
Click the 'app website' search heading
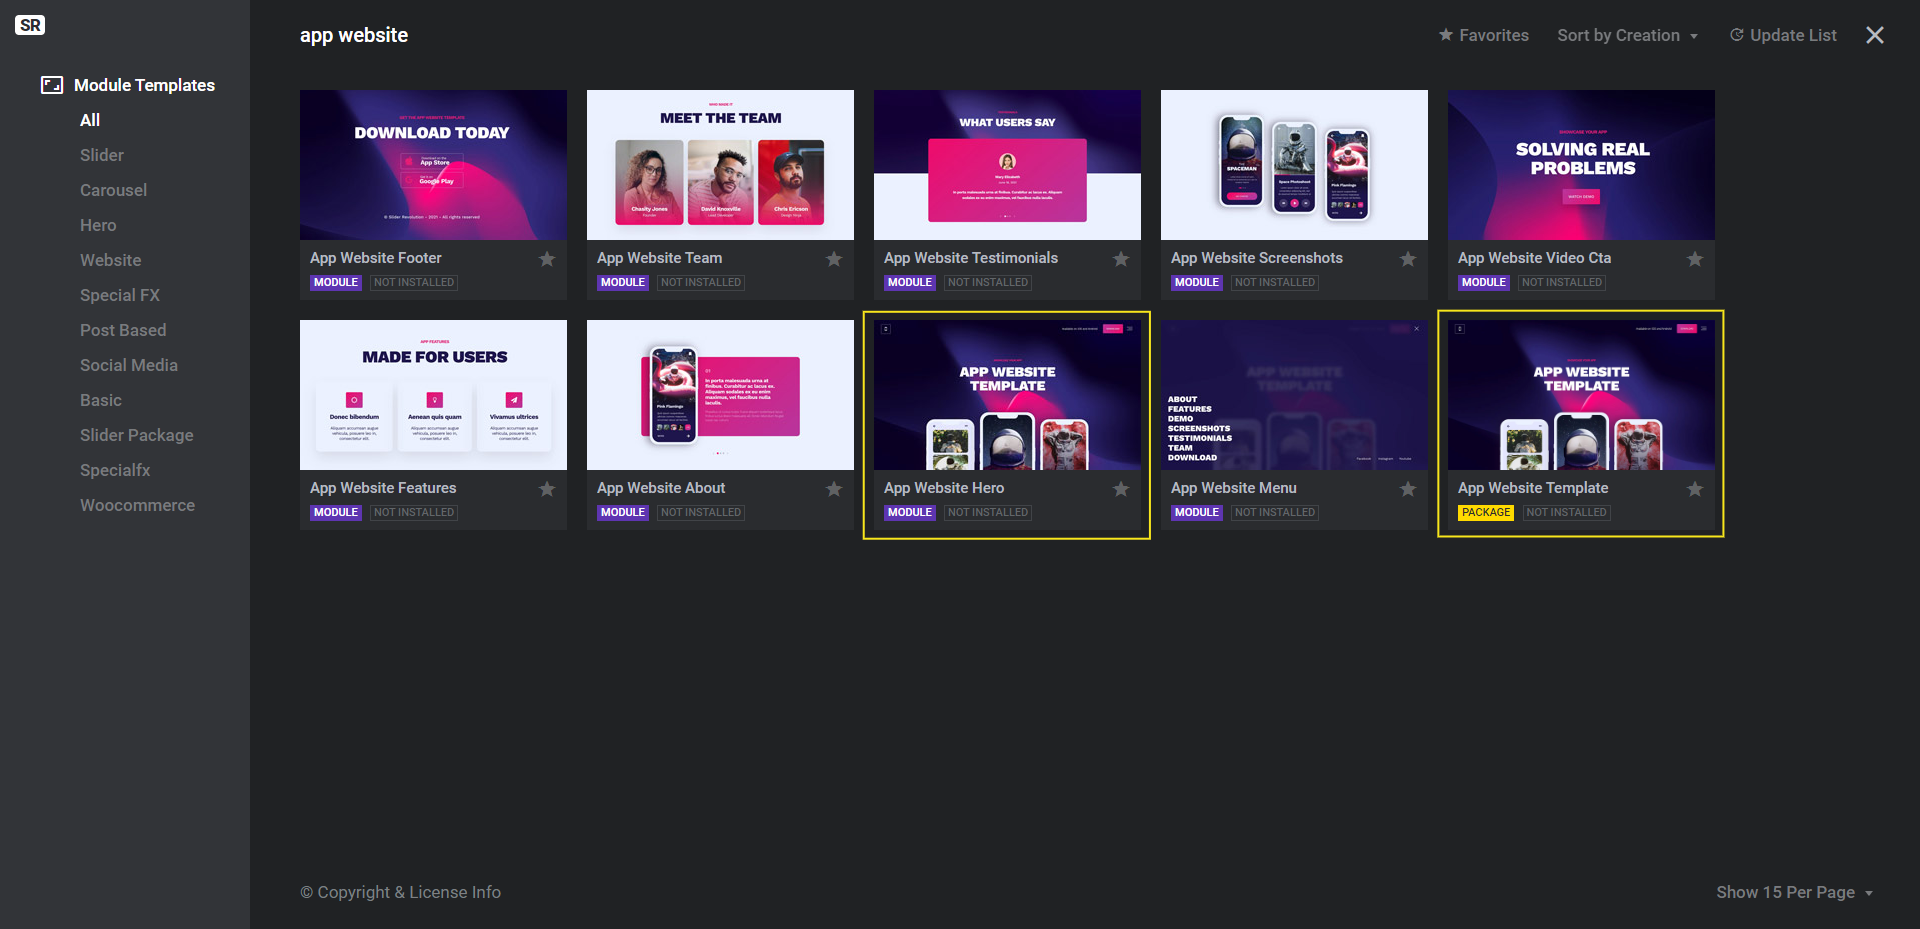click(x=354, y=35)
